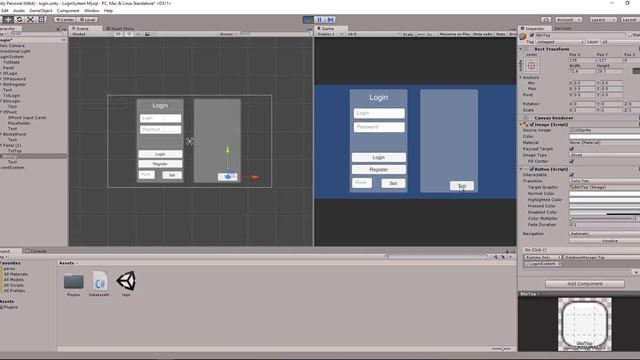Open the Window menu
This screenshot has height=360, width=640.
point(91,11)
